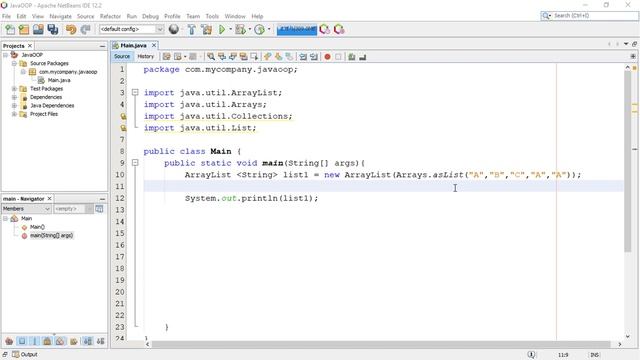Toggle Show Fields in Navigator
The height and width of the screenshot is (360, 640).
coord(22,341)
